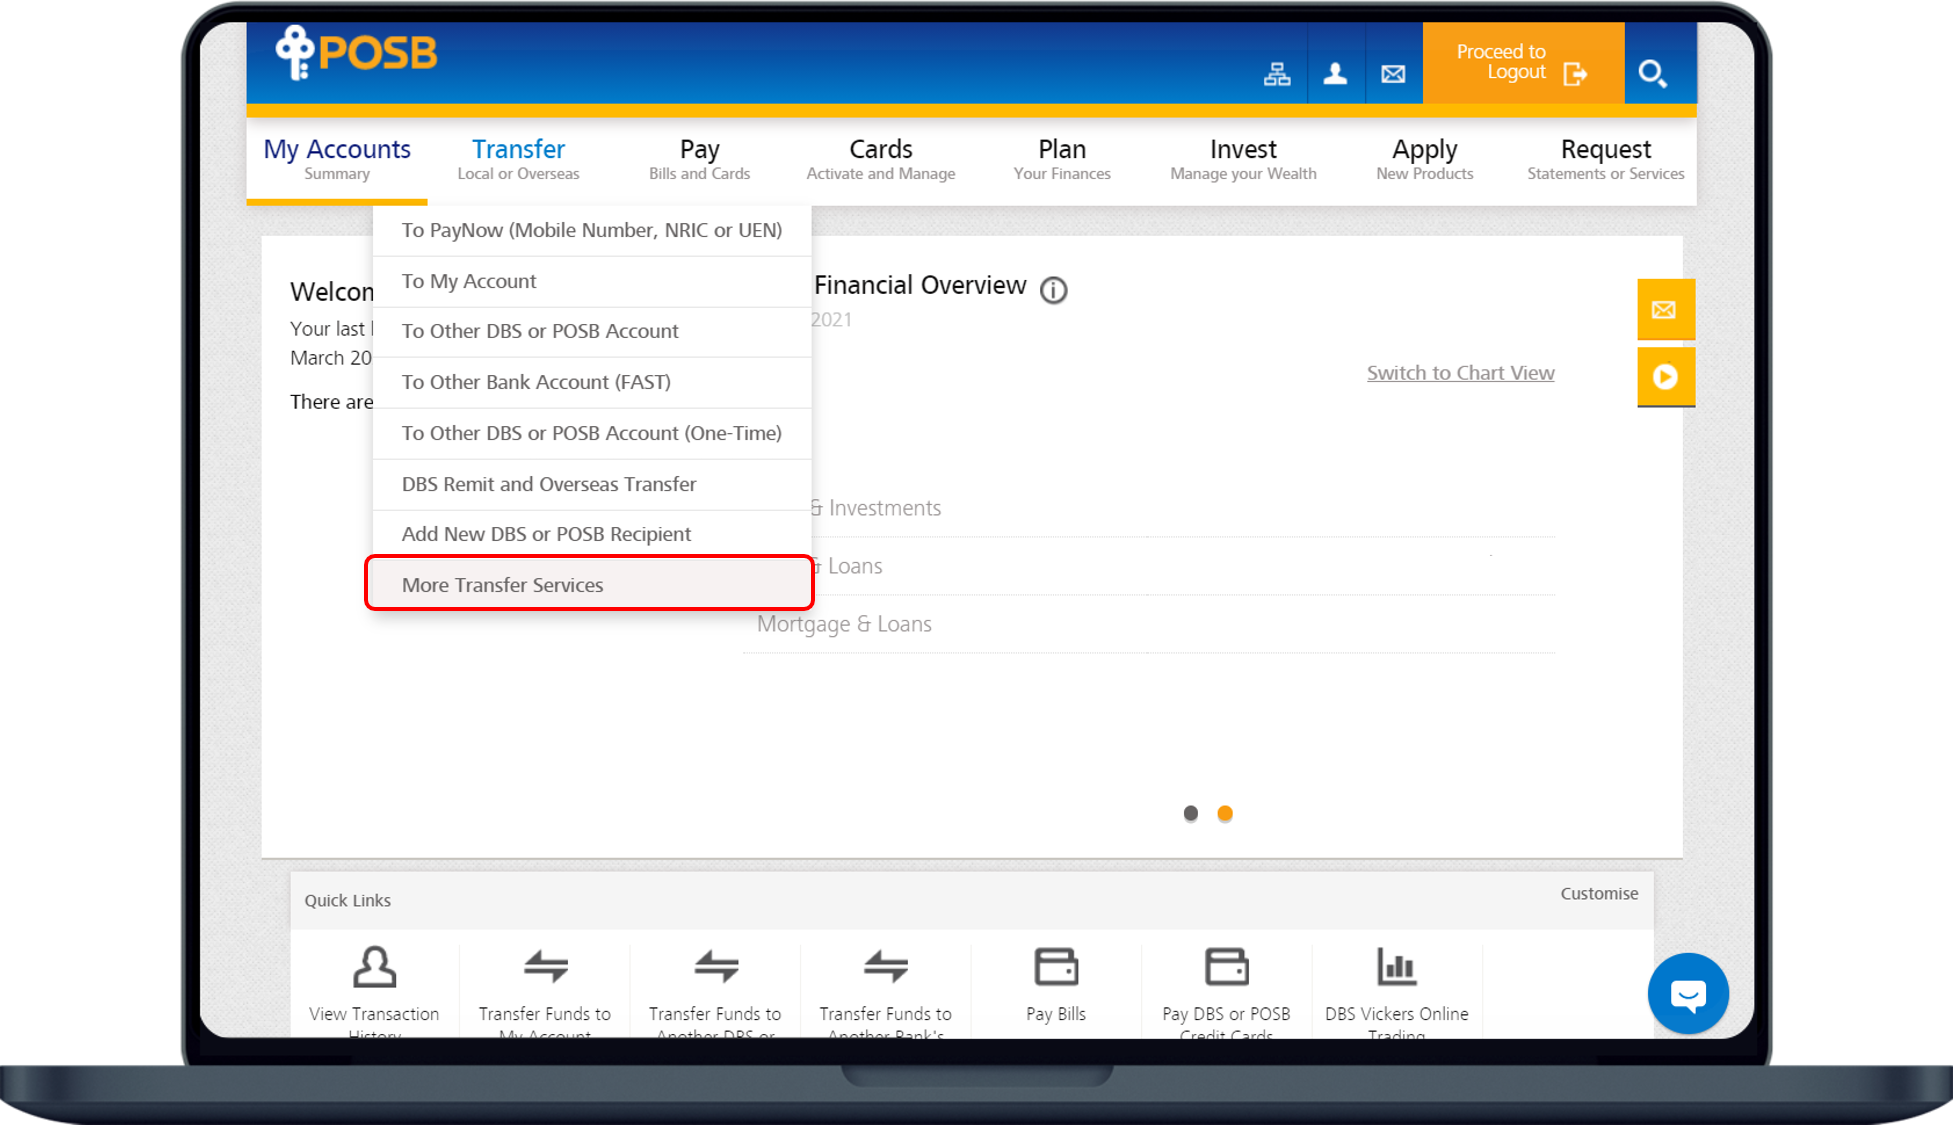Expand the Cards Activate and Manage menu
The height and width of the screenshot is (1125, 1953).
pos(880,159)
